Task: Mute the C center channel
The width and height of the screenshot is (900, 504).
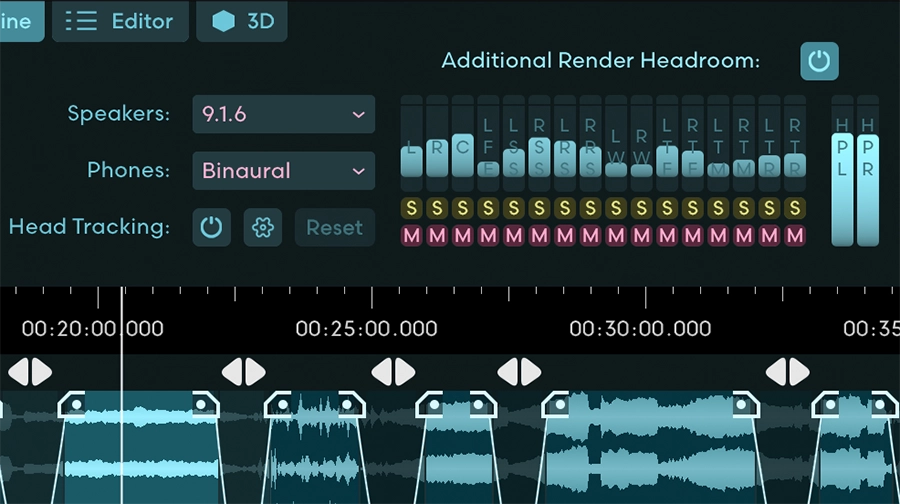Action: pyautogui.click(x=462, y=236)
